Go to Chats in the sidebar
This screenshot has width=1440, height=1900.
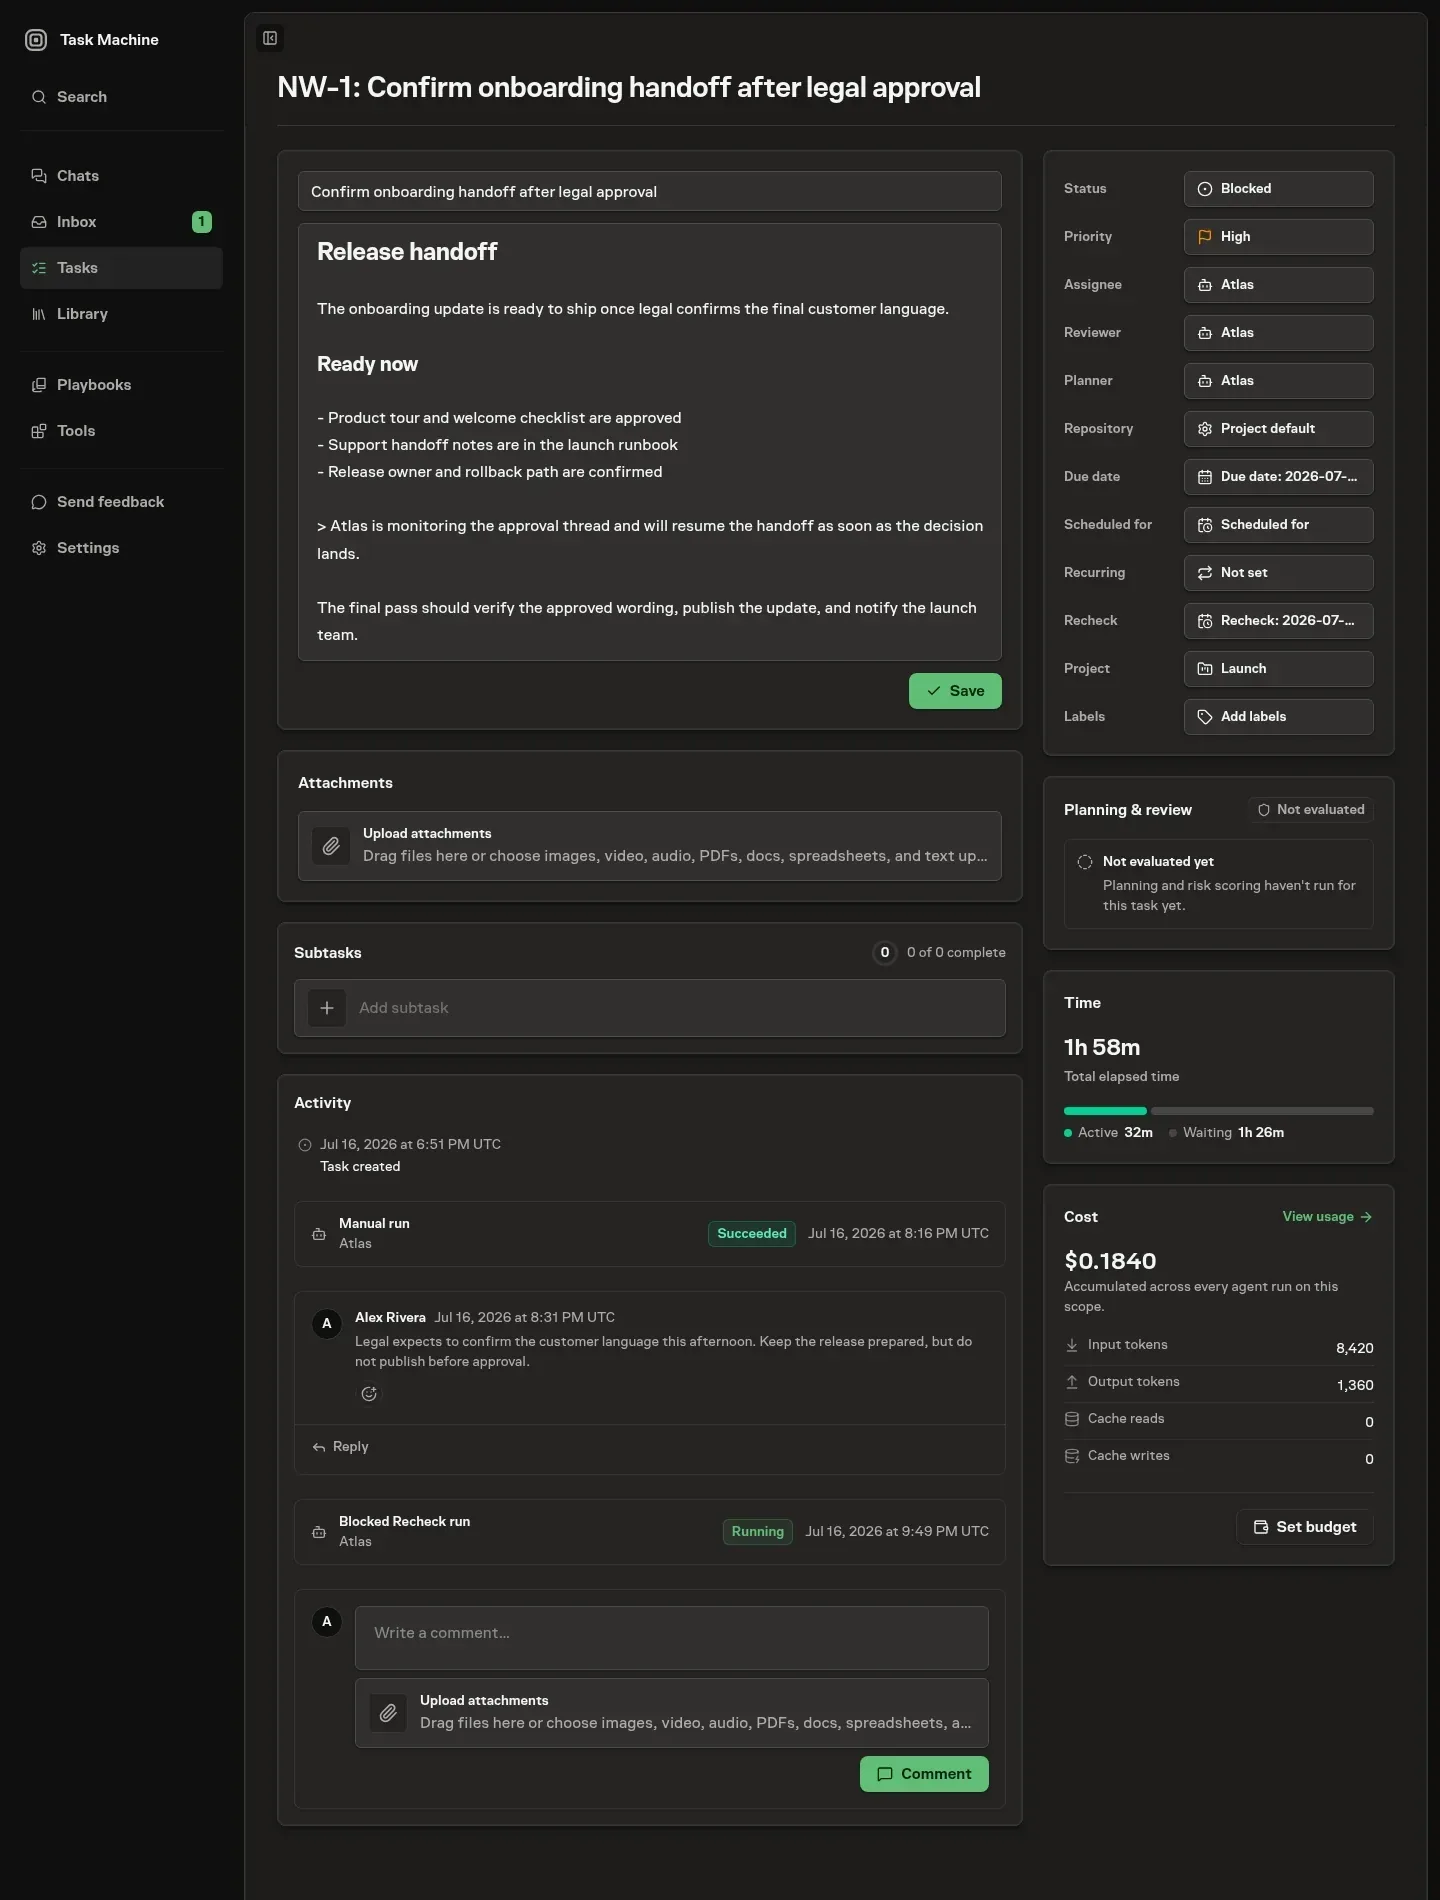[121, 176]
